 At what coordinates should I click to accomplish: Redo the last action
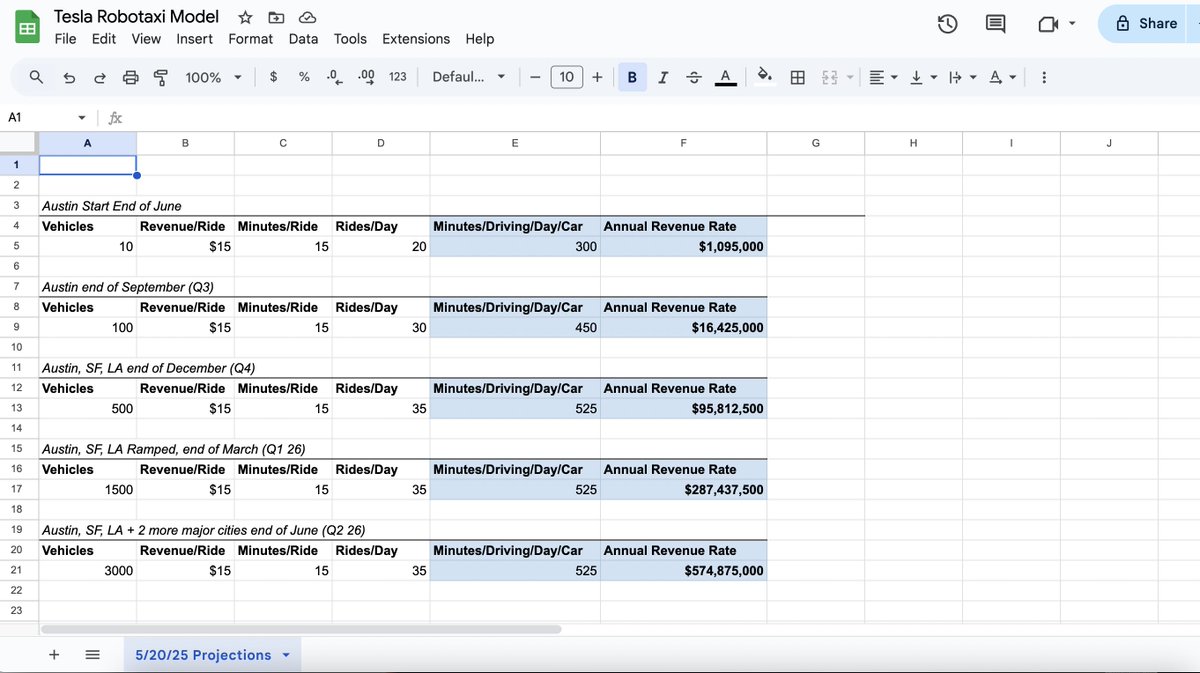point(100,77)
